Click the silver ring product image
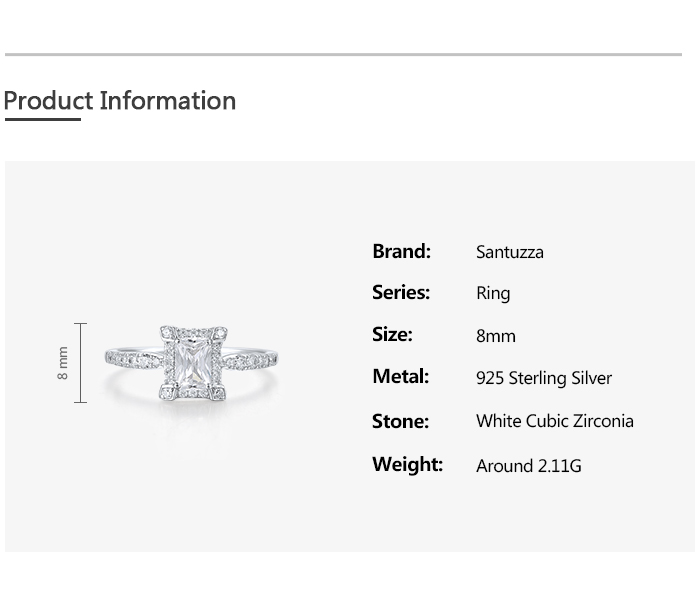Viewport: 700px width, 607px height. click(192, 362)
